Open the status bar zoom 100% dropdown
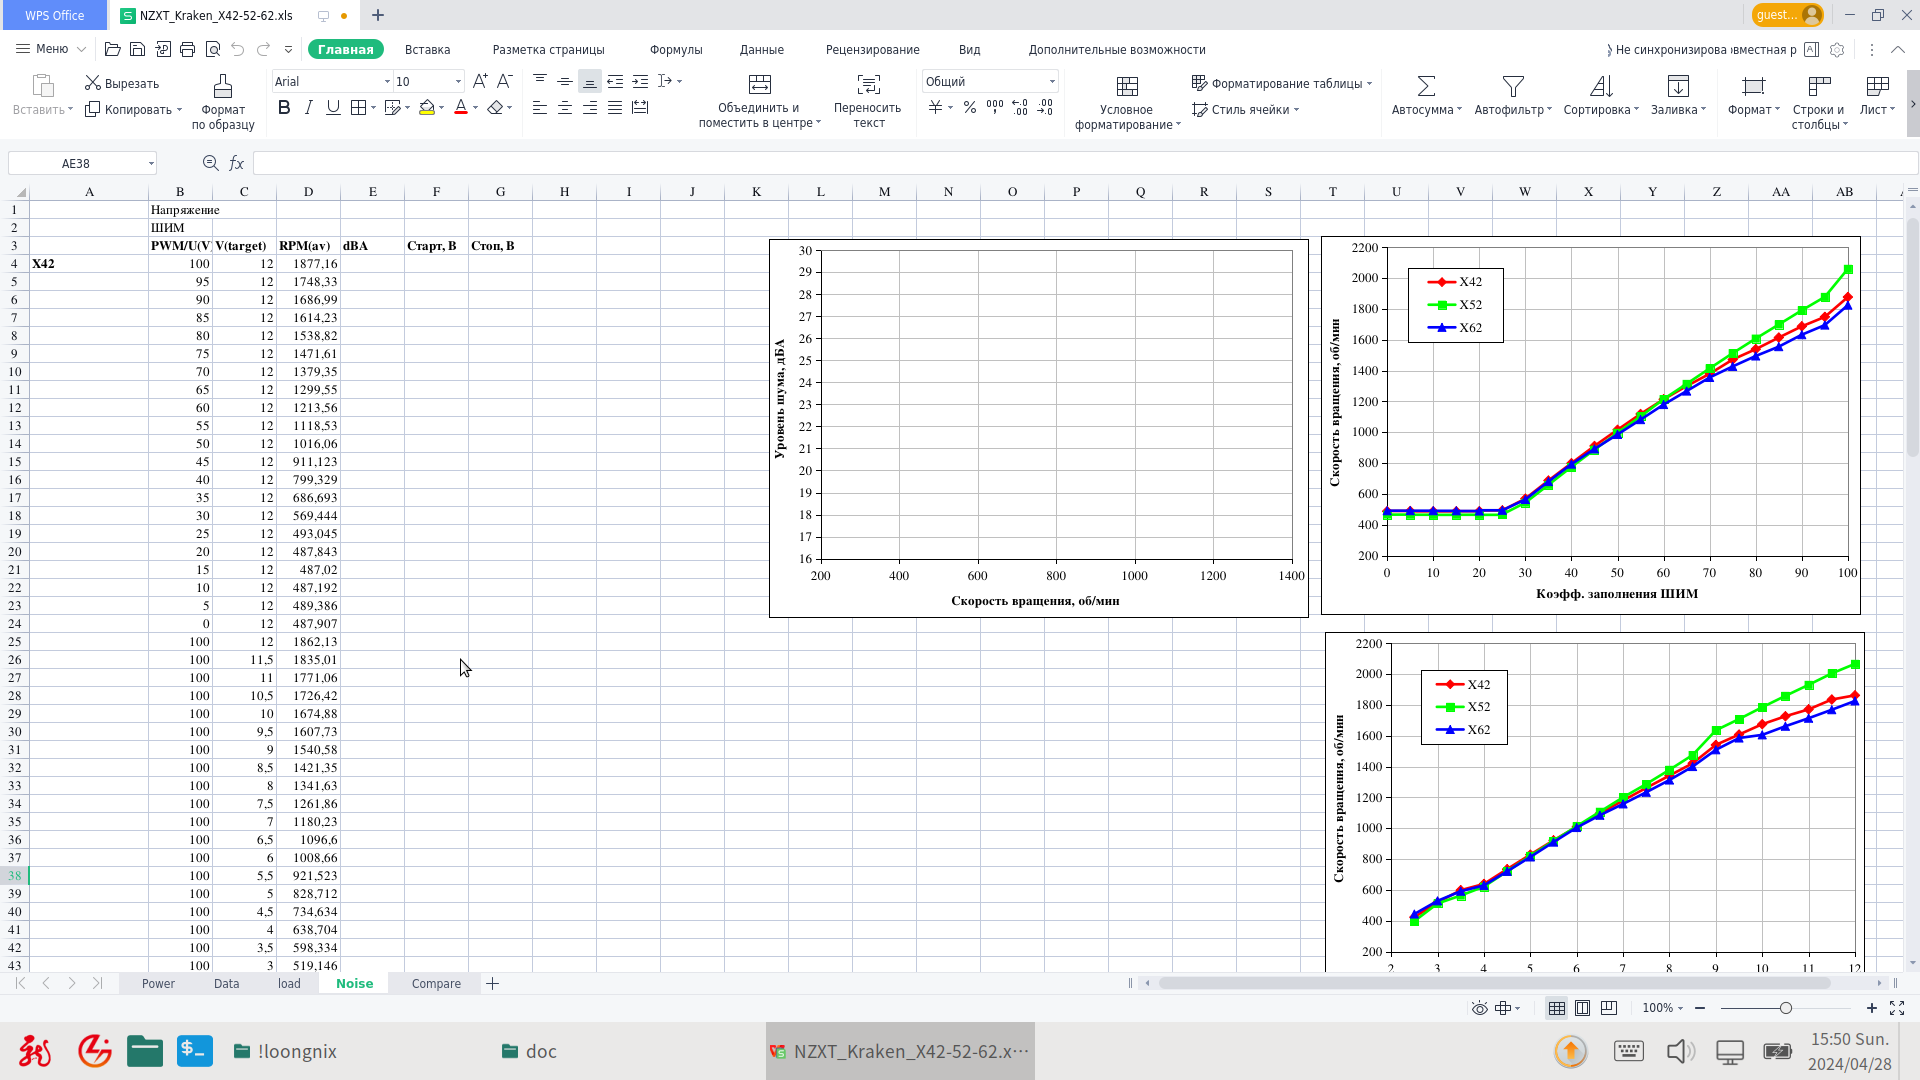Image resolution: width=1920 pixels, height=1080 pixels. [1663, 1008]
